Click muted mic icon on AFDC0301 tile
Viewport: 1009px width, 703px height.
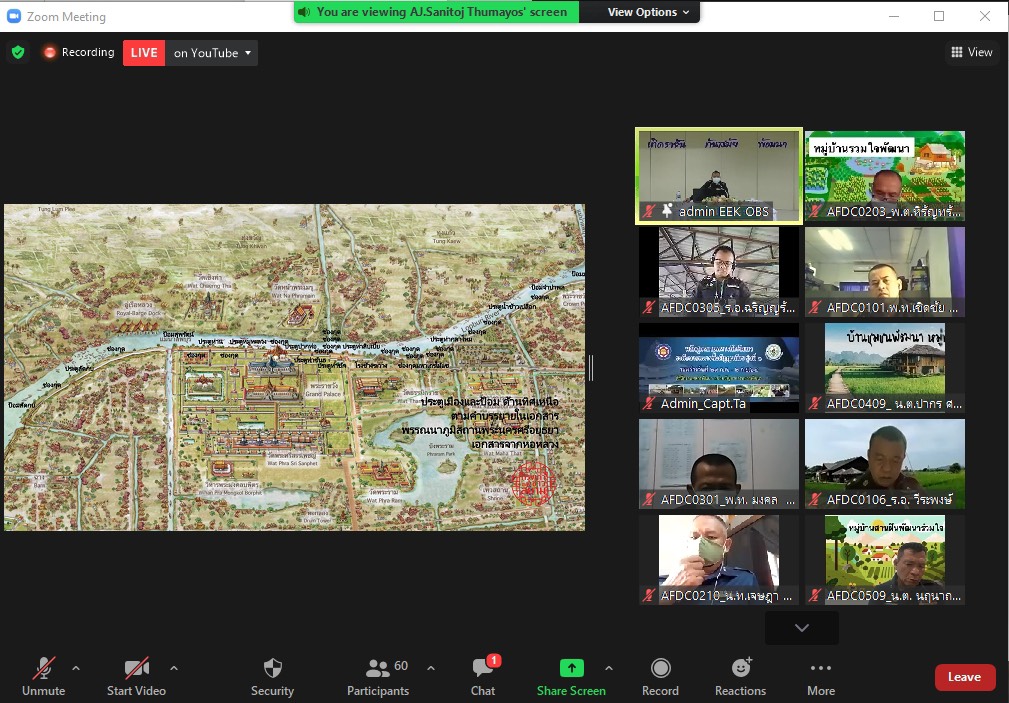pyautogui.click(x=649, y=499)
